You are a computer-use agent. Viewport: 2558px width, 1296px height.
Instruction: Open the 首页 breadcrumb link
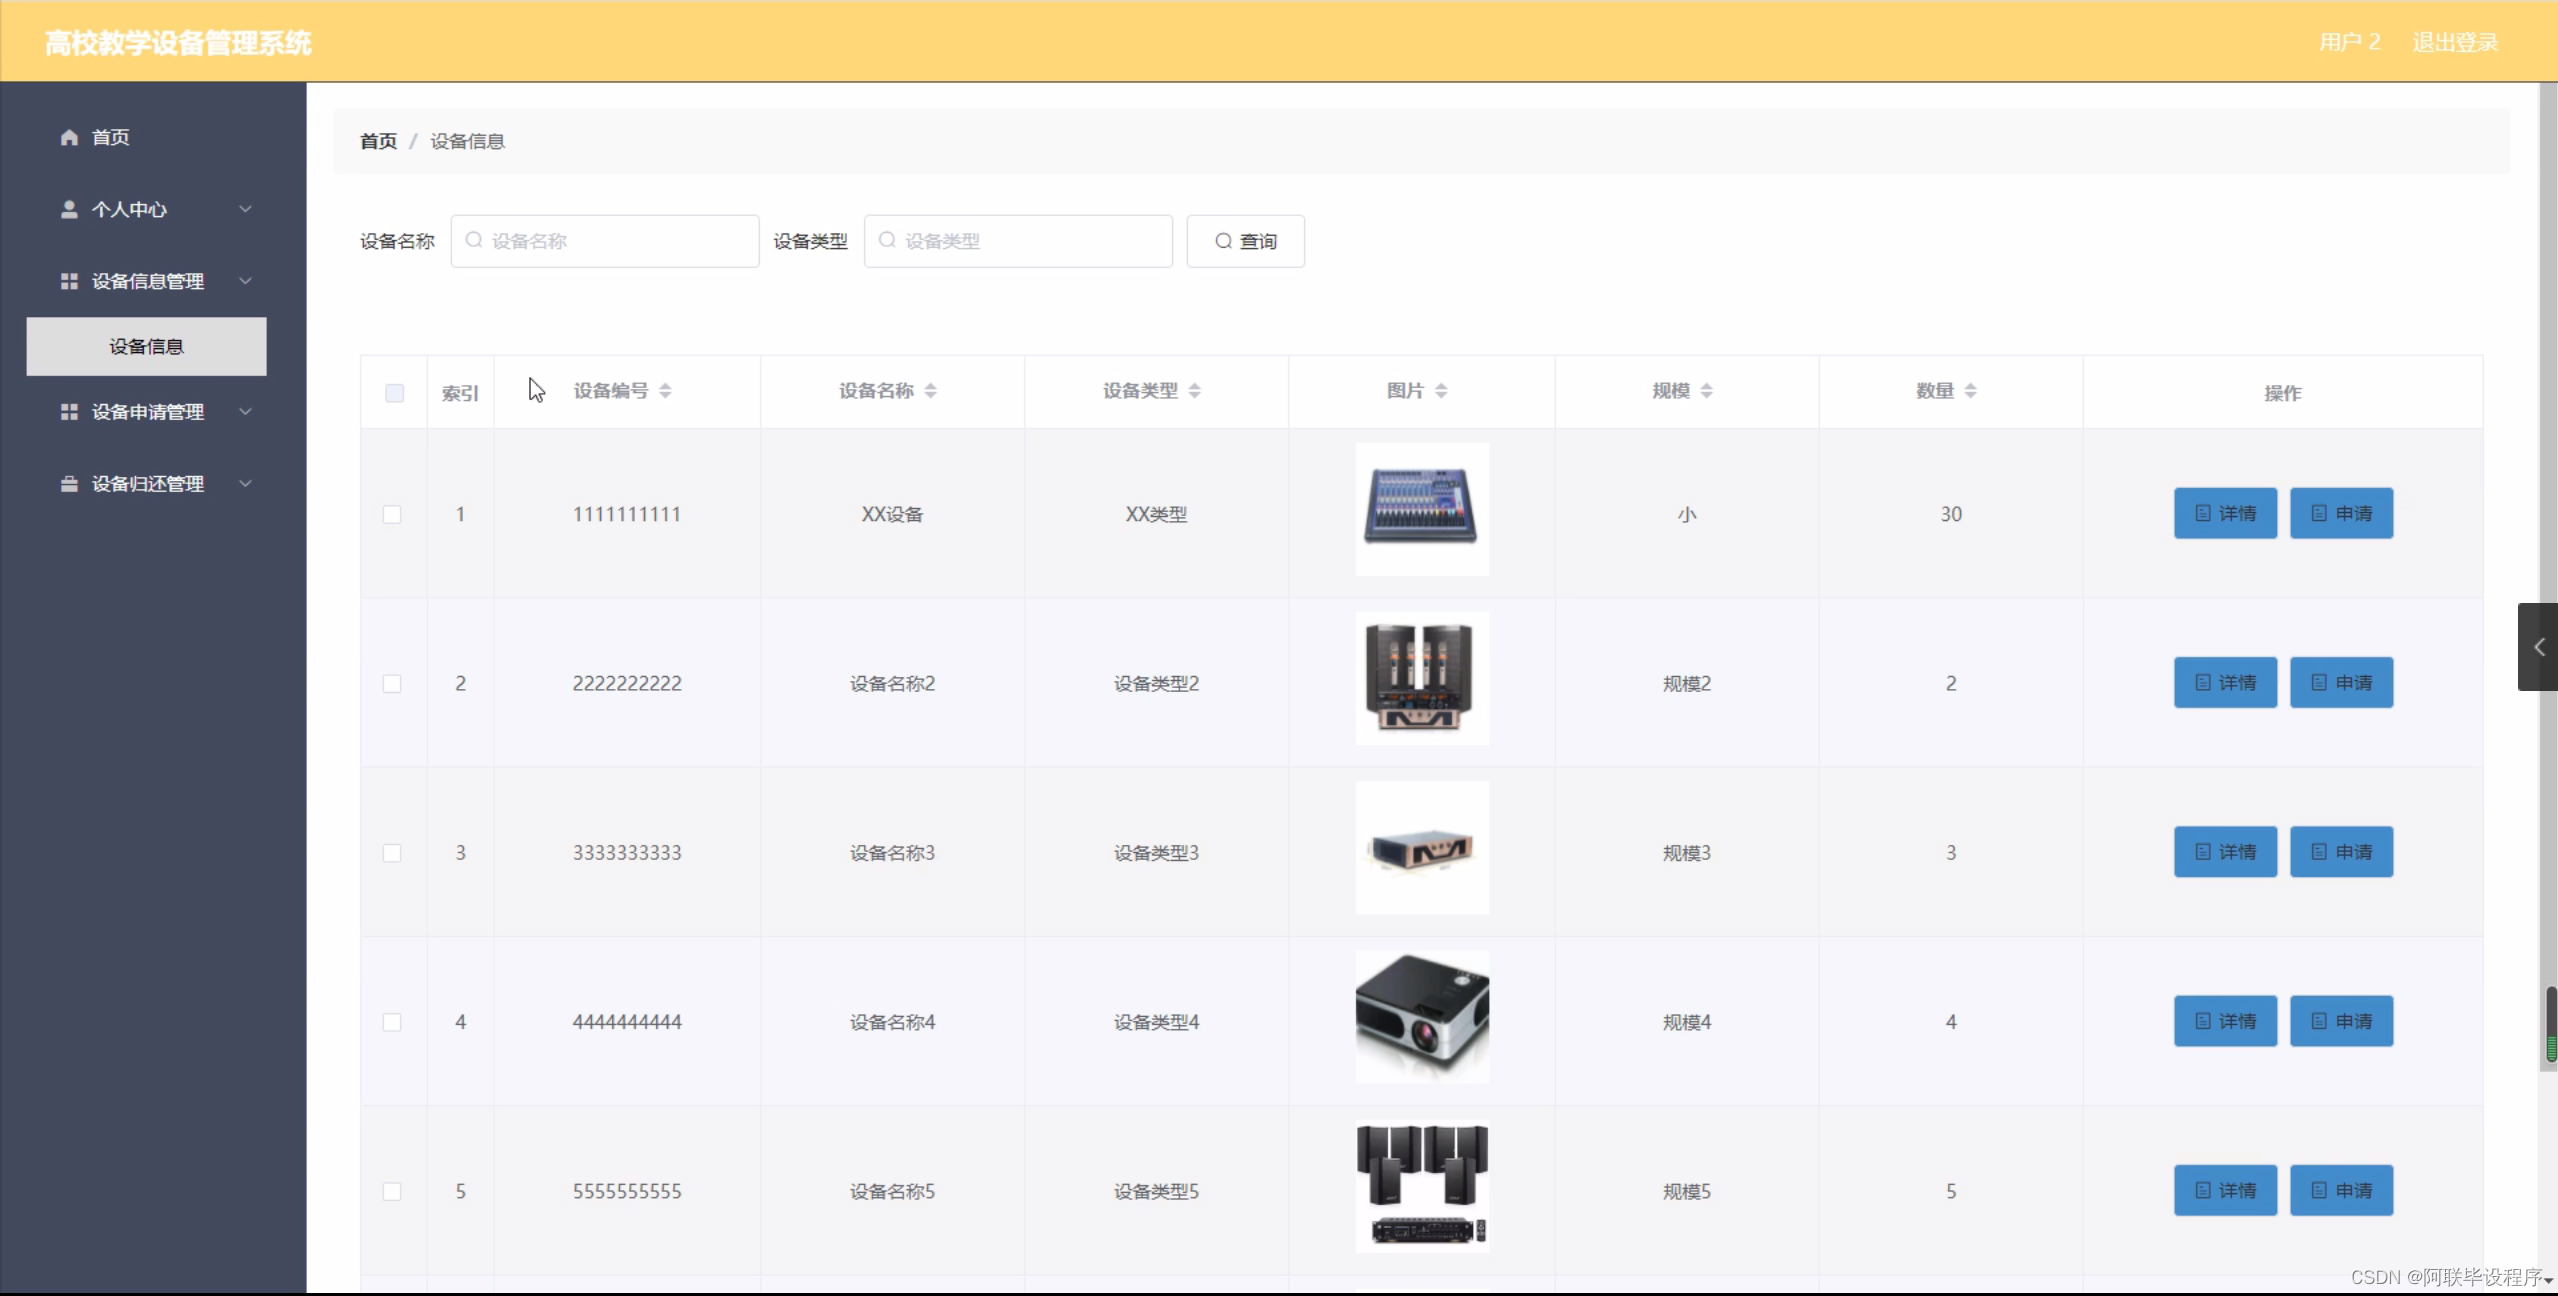tap(377, 140)
